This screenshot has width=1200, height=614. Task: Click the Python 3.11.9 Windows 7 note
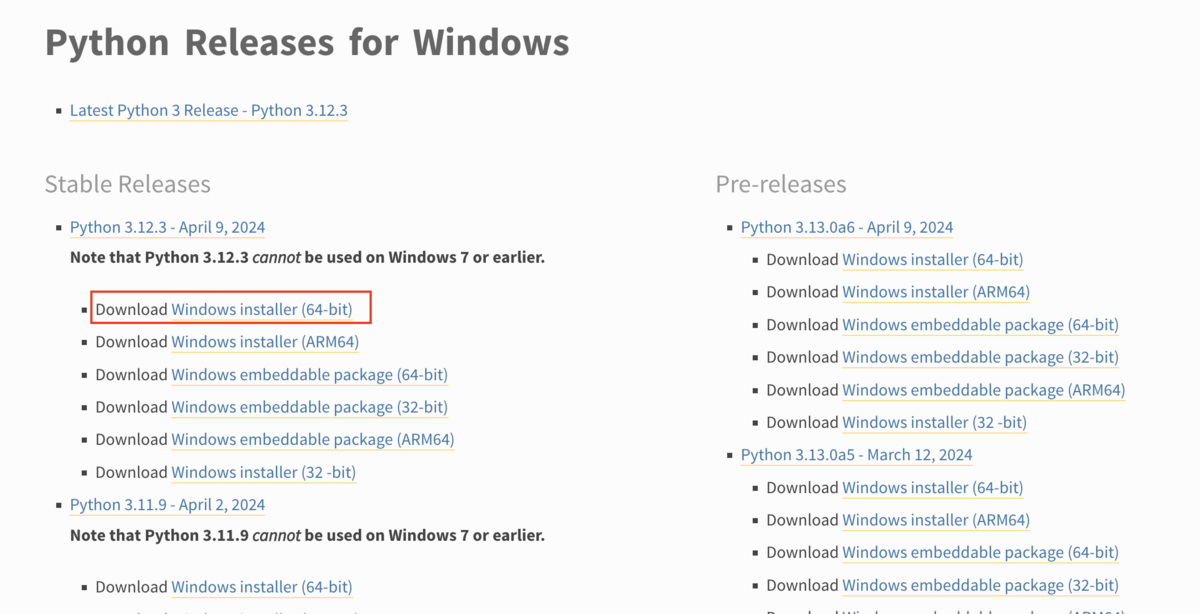pyautogui.click(x=307, y=535)
